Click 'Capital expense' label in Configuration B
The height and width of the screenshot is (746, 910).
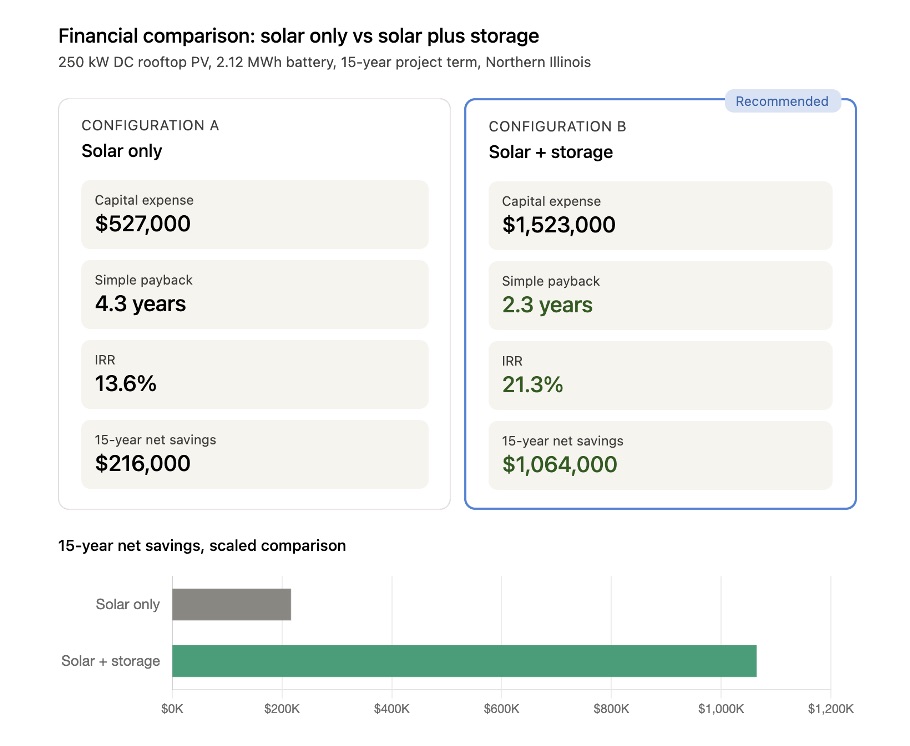[x=551, y=201]
